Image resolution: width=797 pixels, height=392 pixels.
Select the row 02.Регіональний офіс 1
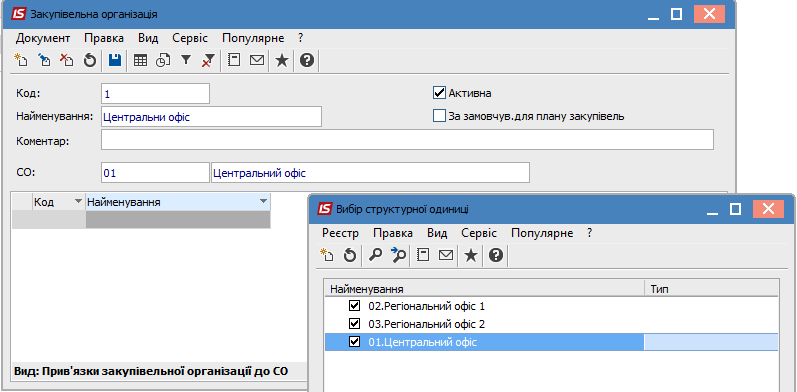tap(551, 307)
